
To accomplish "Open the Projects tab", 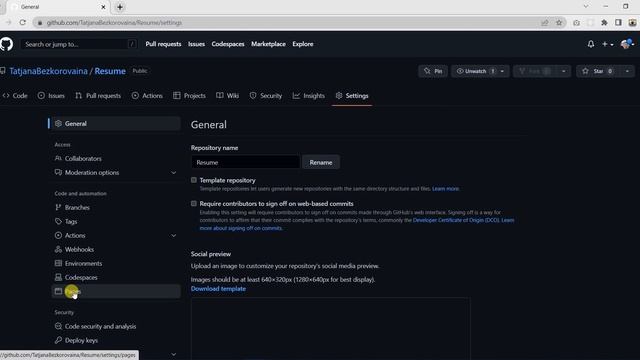I will pyautogui.click(x=189, y=96).
